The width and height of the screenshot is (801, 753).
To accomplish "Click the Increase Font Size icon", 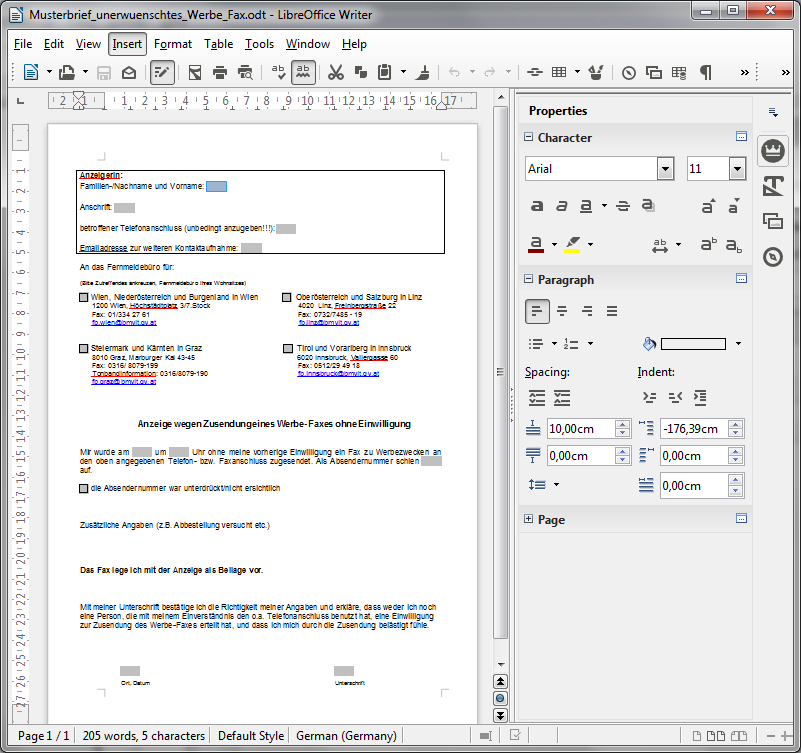I will click(x=708, y=206).
